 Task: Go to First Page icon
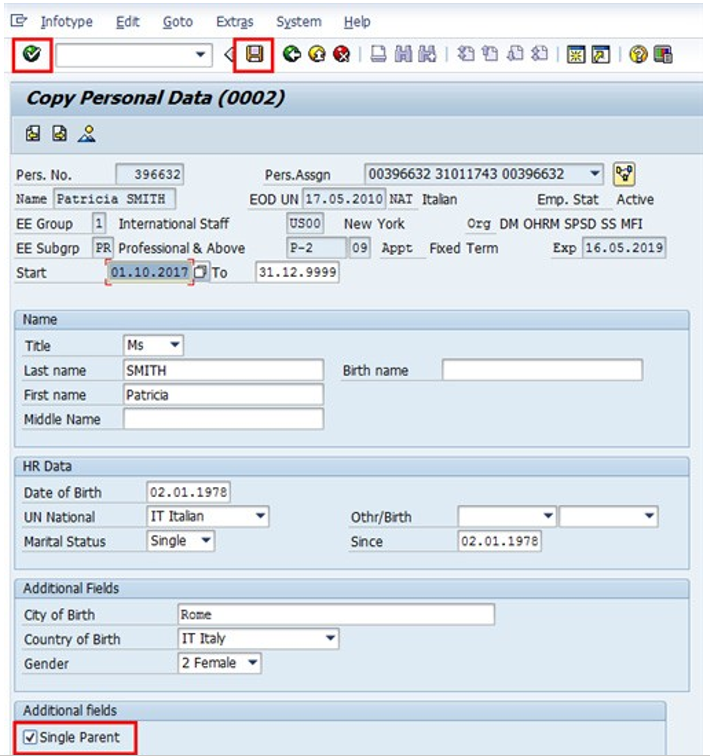pyautogui.click(x=465, y=54)
